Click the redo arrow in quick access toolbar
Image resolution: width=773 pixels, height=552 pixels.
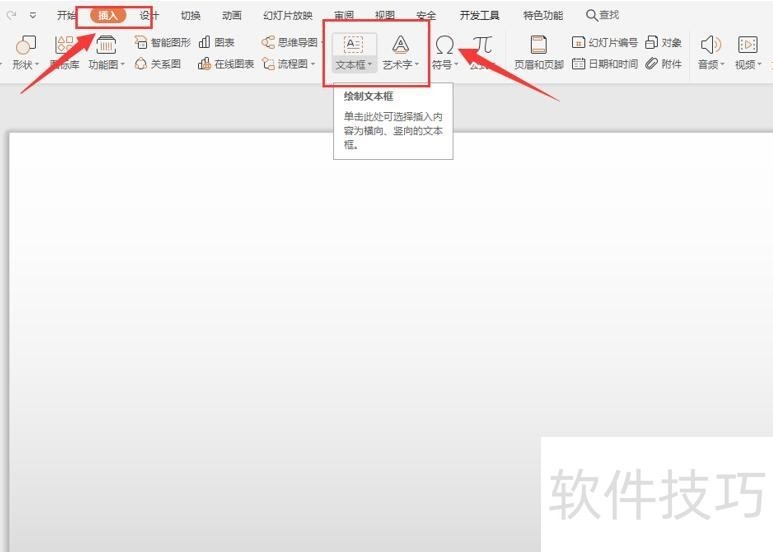click(x=11, y=15)
